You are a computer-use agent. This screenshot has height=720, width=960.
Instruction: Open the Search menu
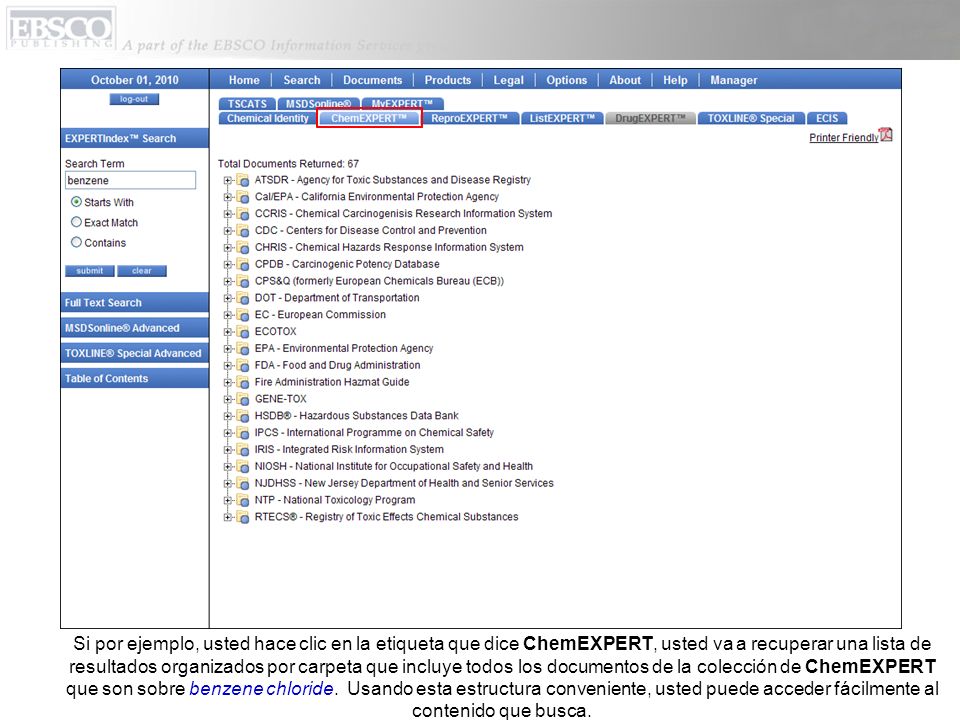302,80
